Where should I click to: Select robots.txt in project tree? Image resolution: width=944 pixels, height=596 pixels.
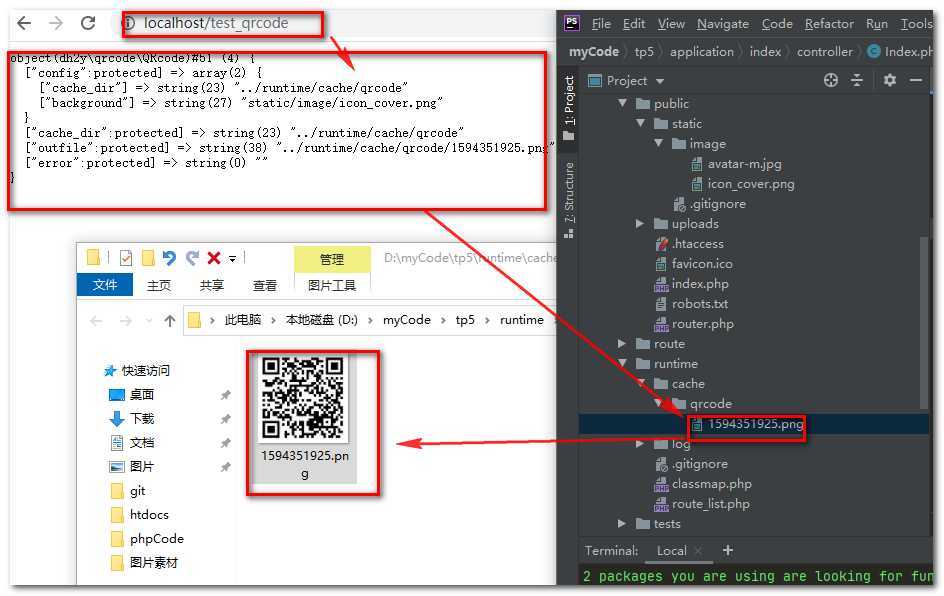click(x=691, y=304)
